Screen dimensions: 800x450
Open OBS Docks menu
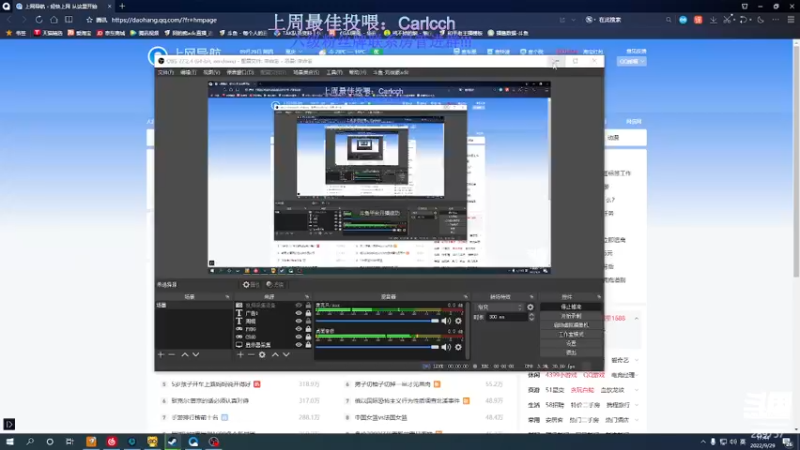(240, 72)
